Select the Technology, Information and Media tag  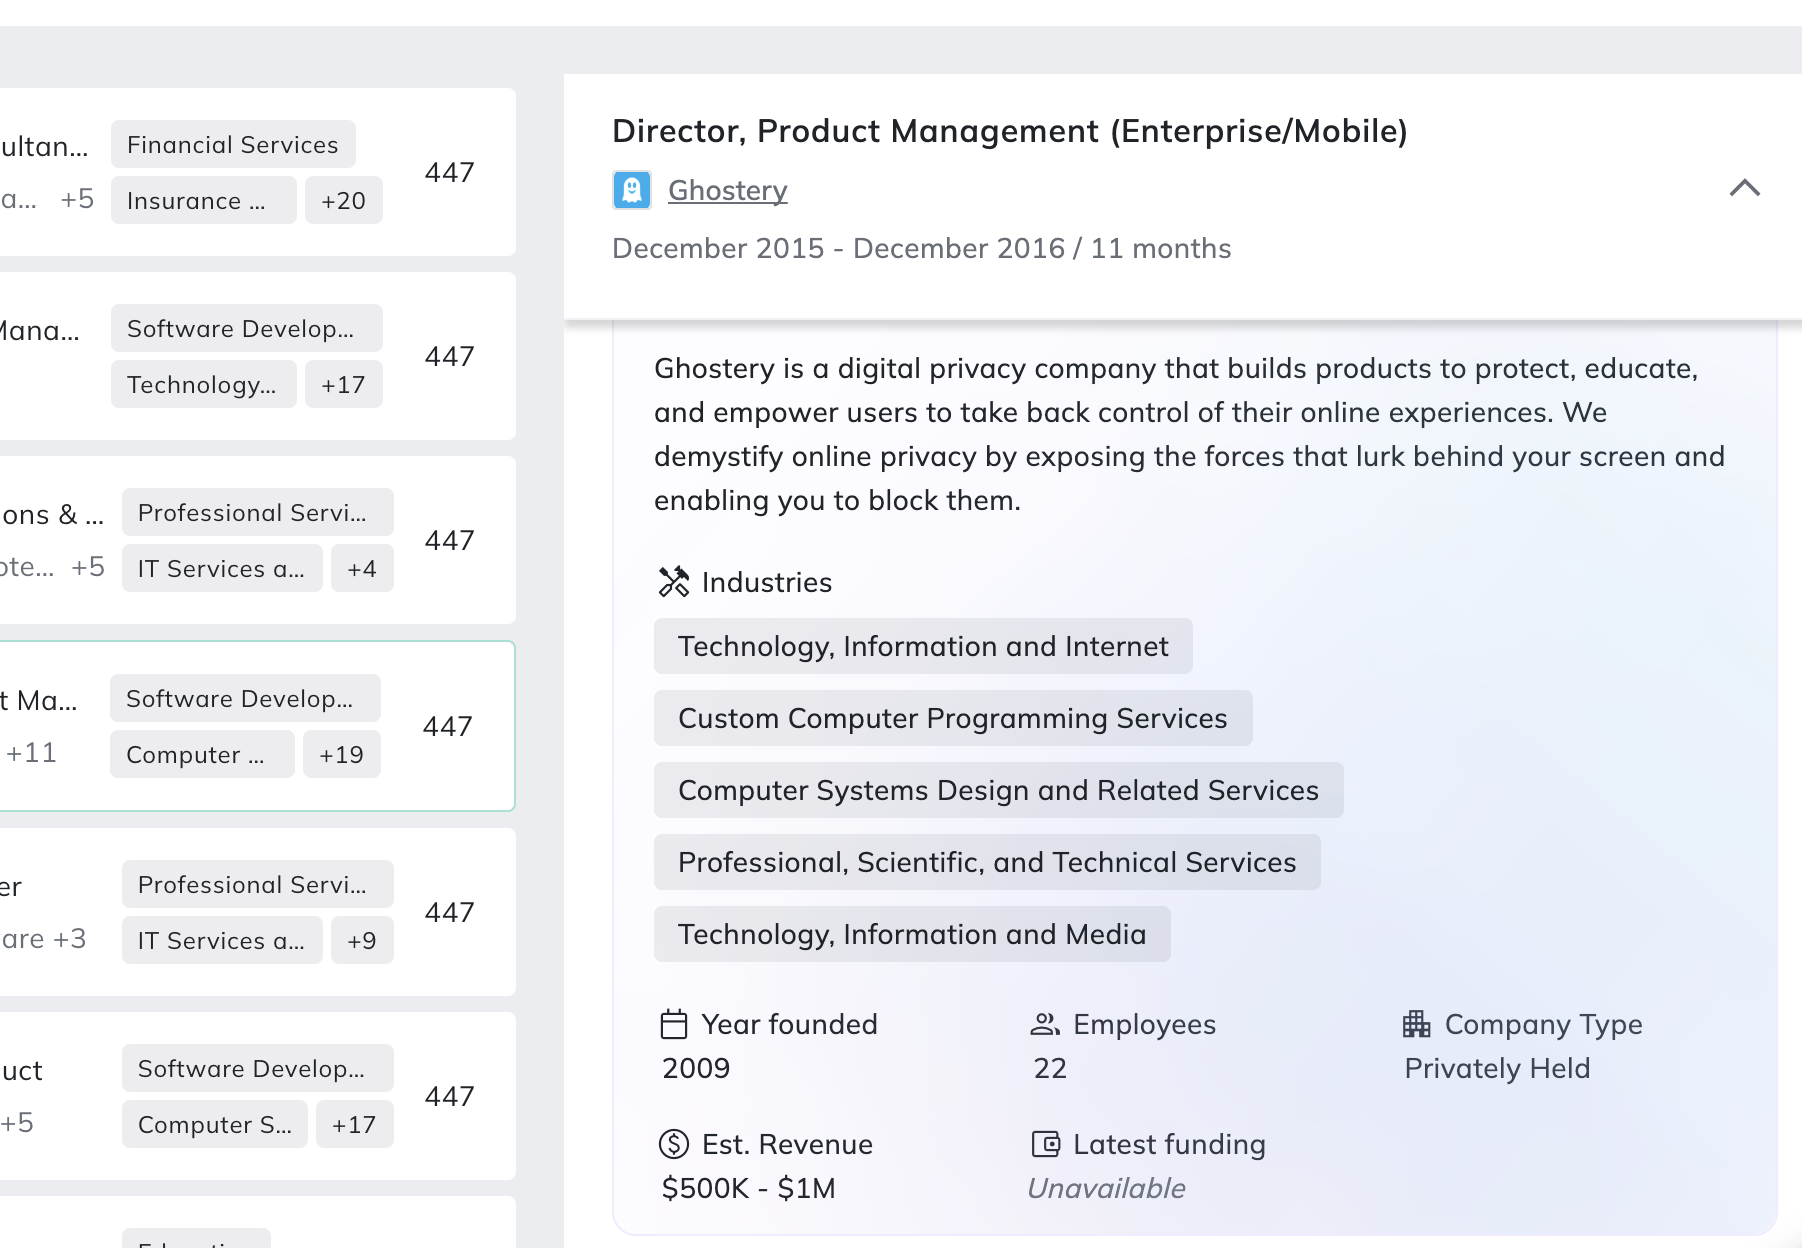click(912, 934)
